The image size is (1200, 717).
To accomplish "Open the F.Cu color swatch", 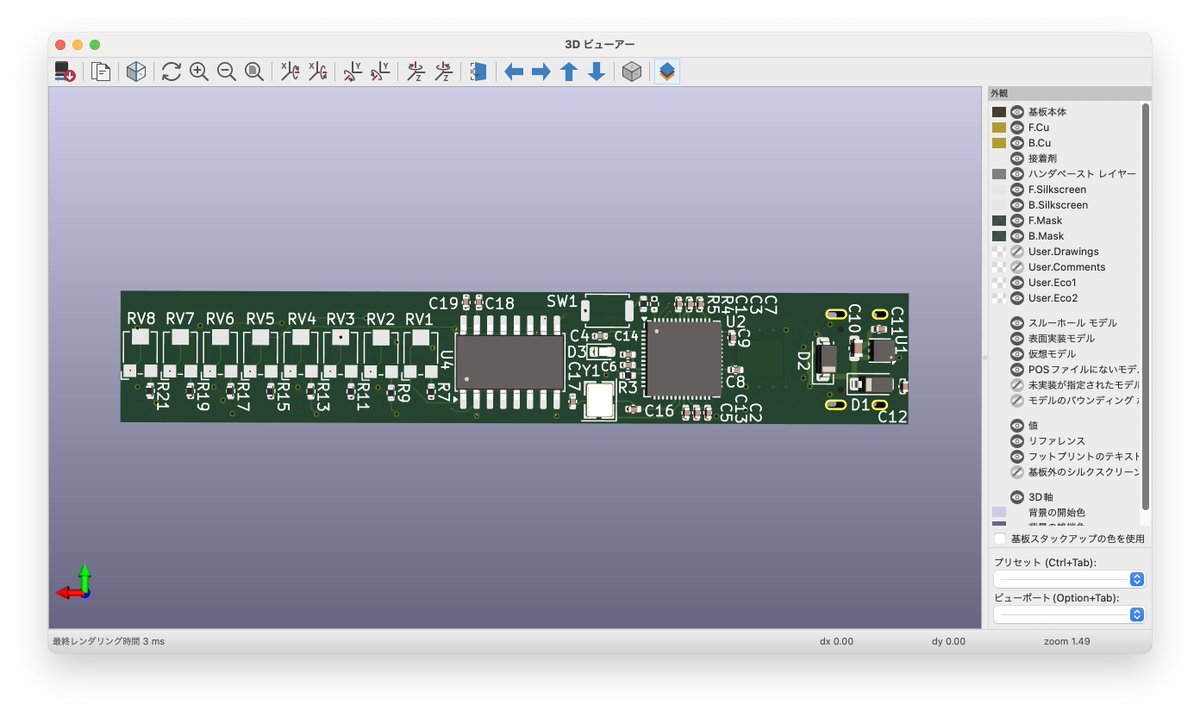I will (999, 127).
